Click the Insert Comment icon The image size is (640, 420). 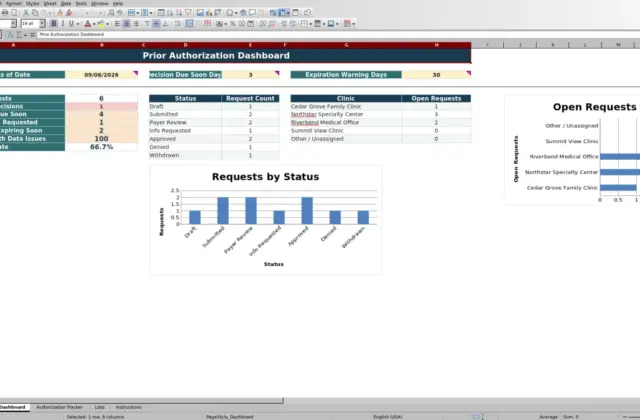(253, 13)
